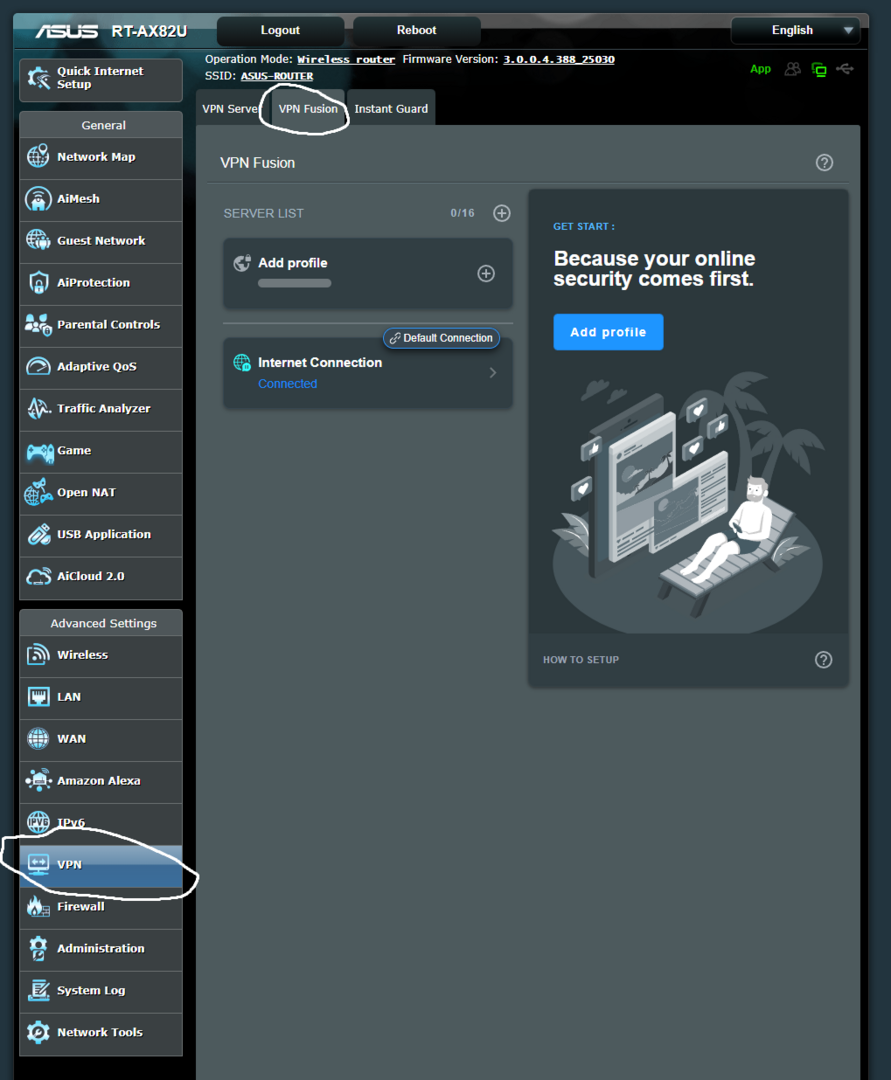This screenshot has width=891, height=1080.
Task: Open the connected clients icon
Action: coord(792,69)
